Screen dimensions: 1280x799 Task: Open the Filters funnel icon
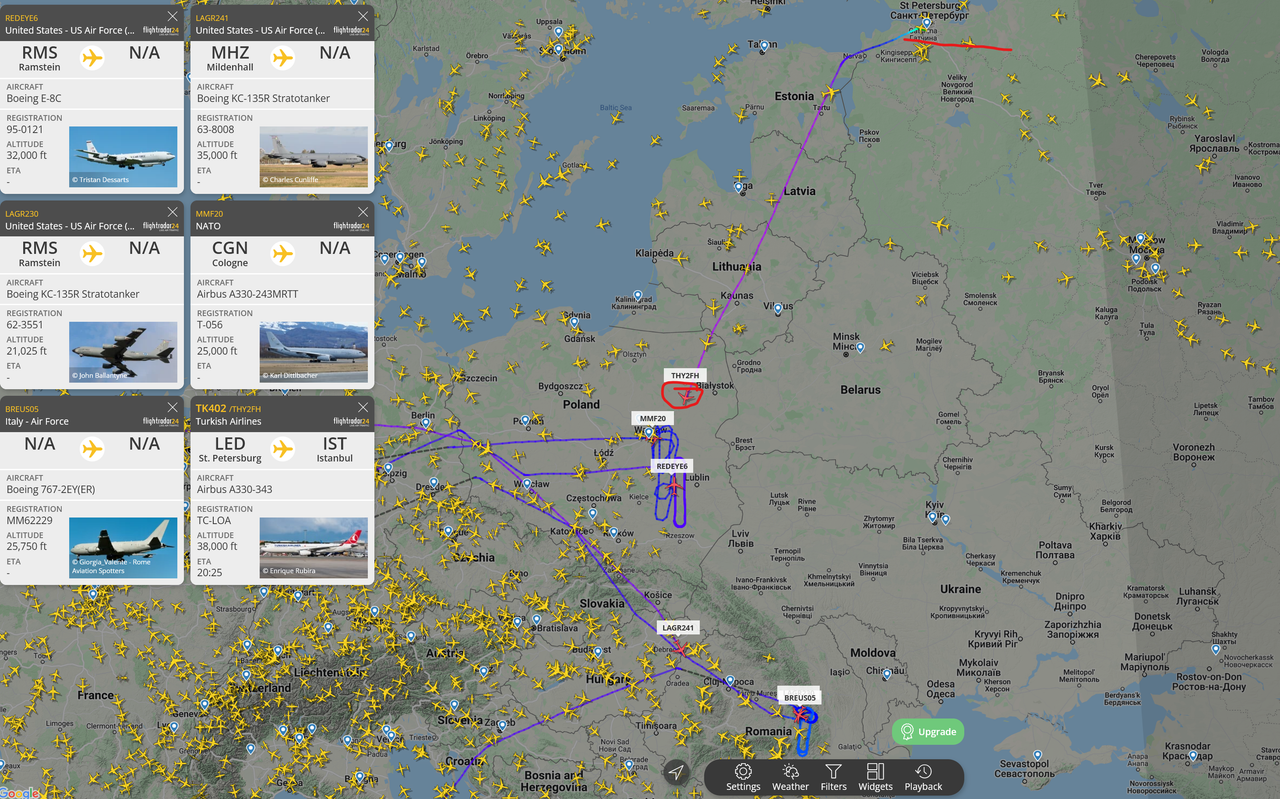pyautogui.click(x=833, y=777)
